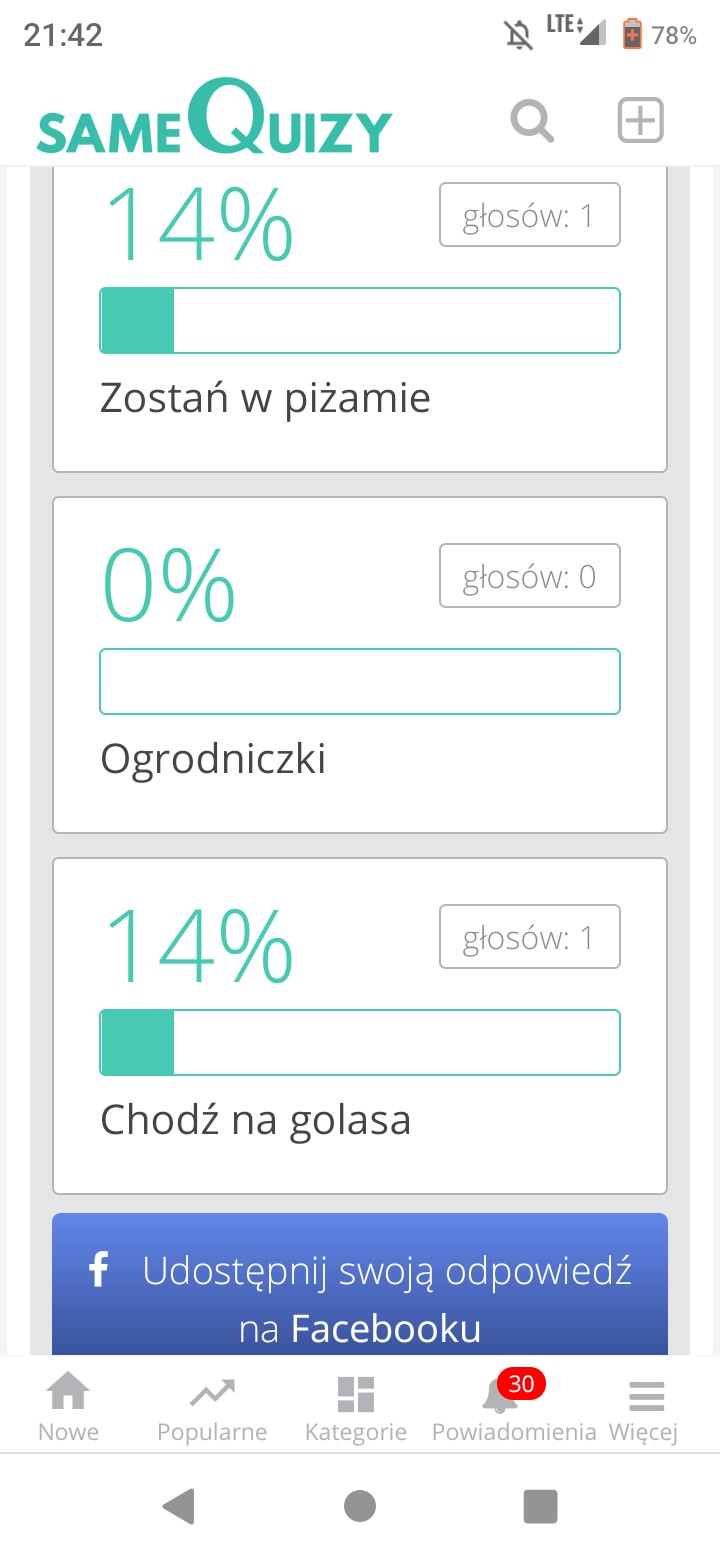
Task: Open the Więcej hamburger menu
Action: pos(646,1406)
